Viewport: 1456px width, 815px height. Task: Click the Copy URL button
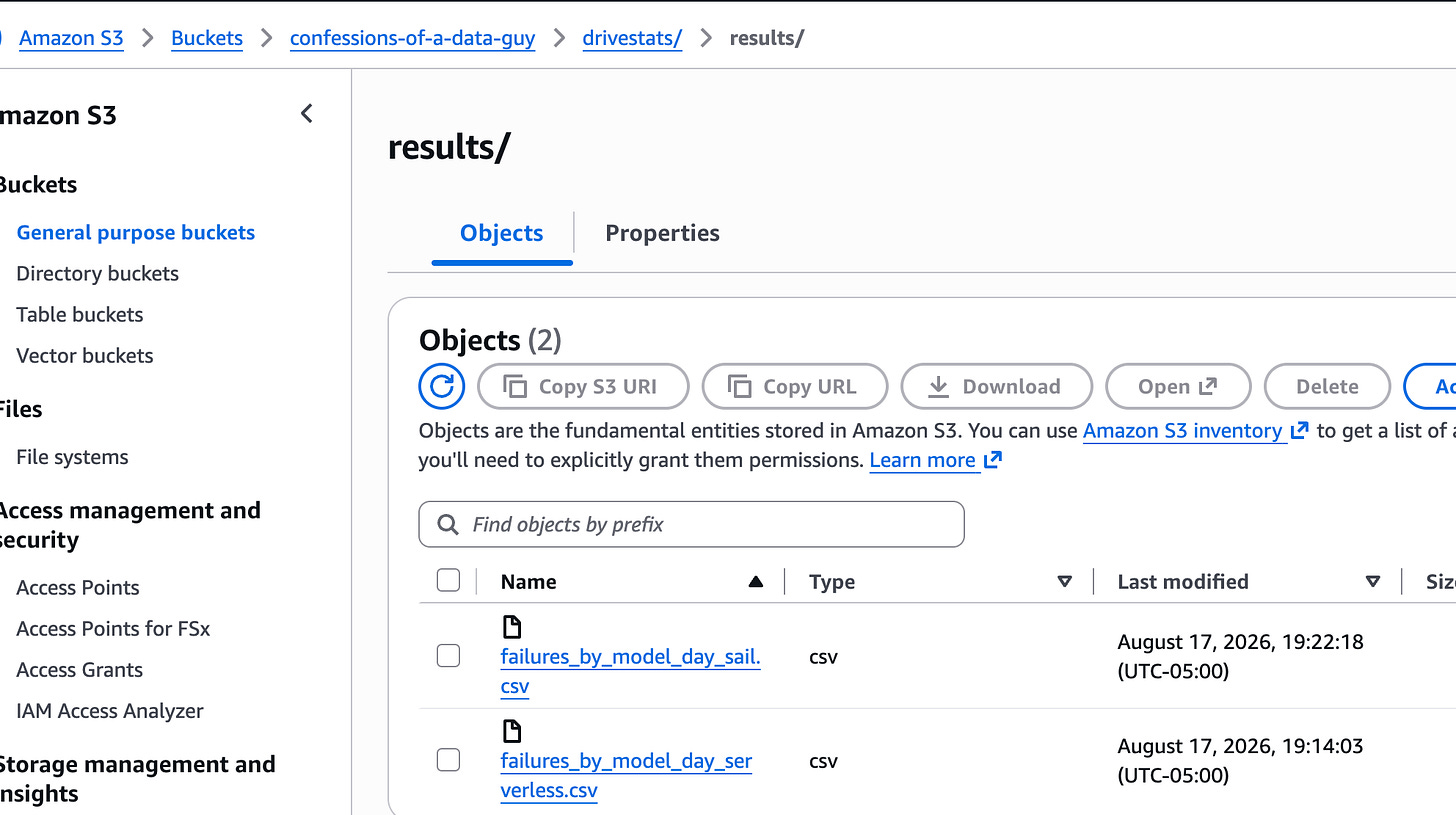click(795, 386)
